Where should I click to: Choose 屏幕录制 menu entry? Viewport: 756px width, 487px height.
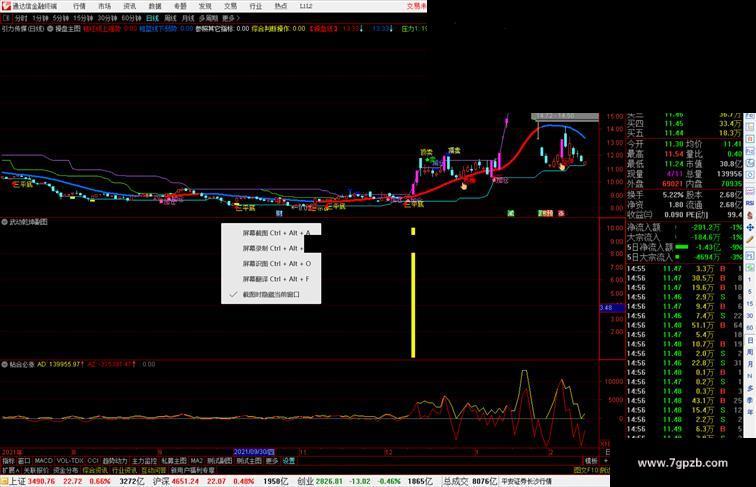click(x=271, y=248)
